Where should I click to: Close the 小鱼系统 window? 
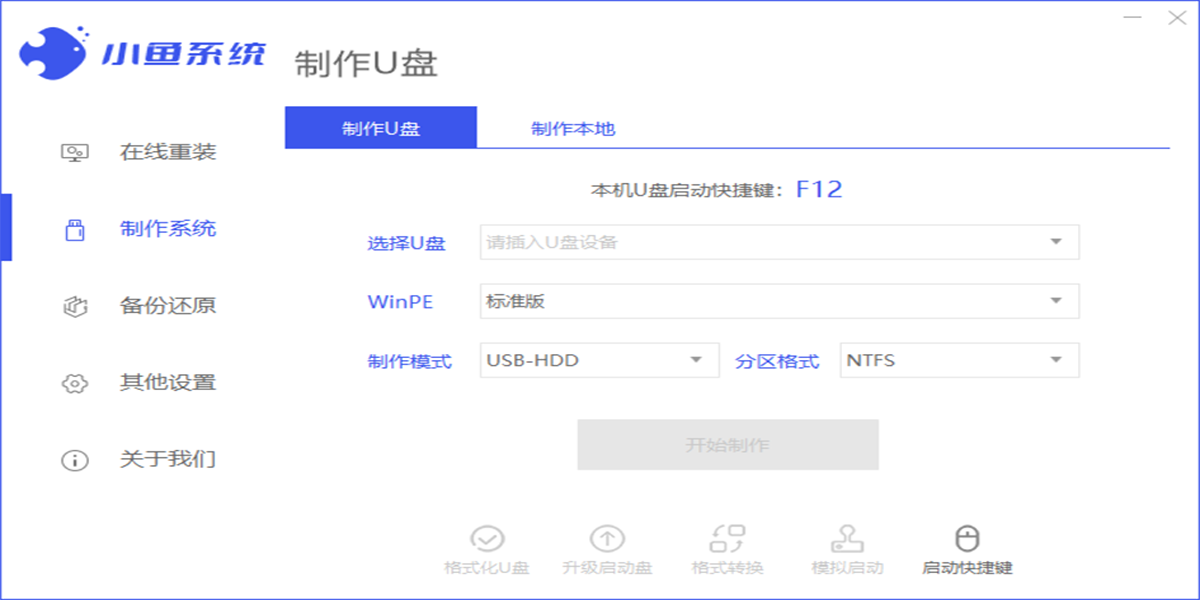1175,18
